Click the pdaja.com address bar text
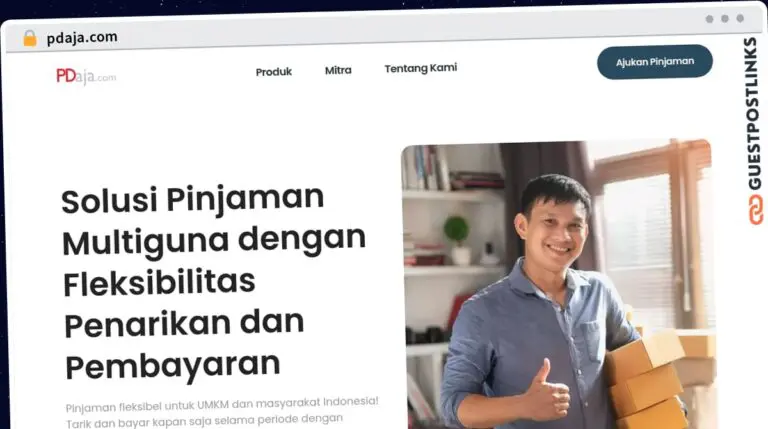 pyautogui.click(x=82, y=38)
